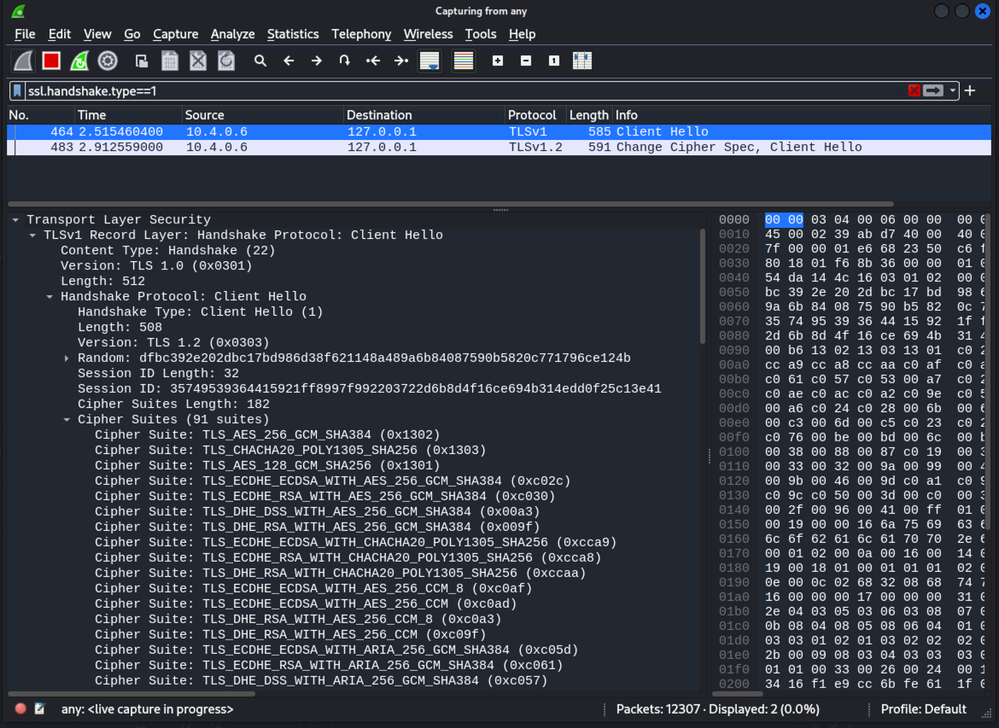Collapse the Cipher Suites tree node
Viewport: 999px width, 728px height.
click(67, 420)
